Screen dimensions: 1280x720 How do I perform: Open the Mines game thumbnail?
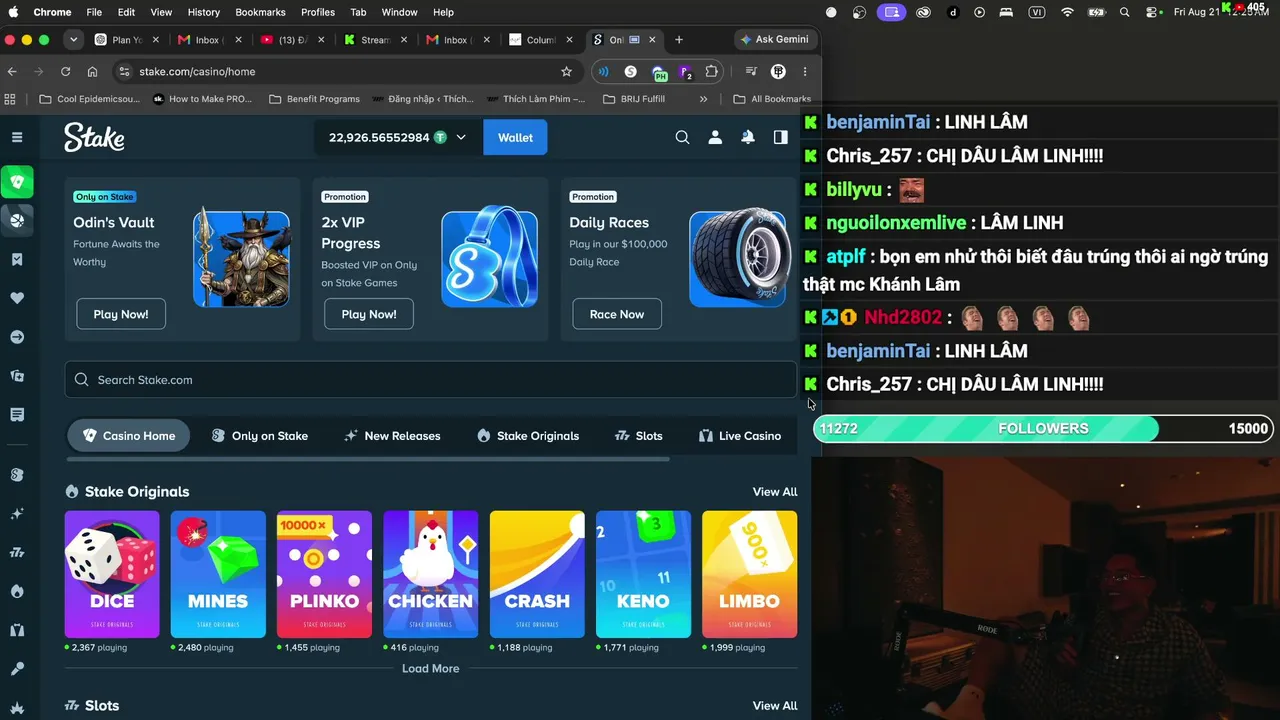tap(218, 574)
